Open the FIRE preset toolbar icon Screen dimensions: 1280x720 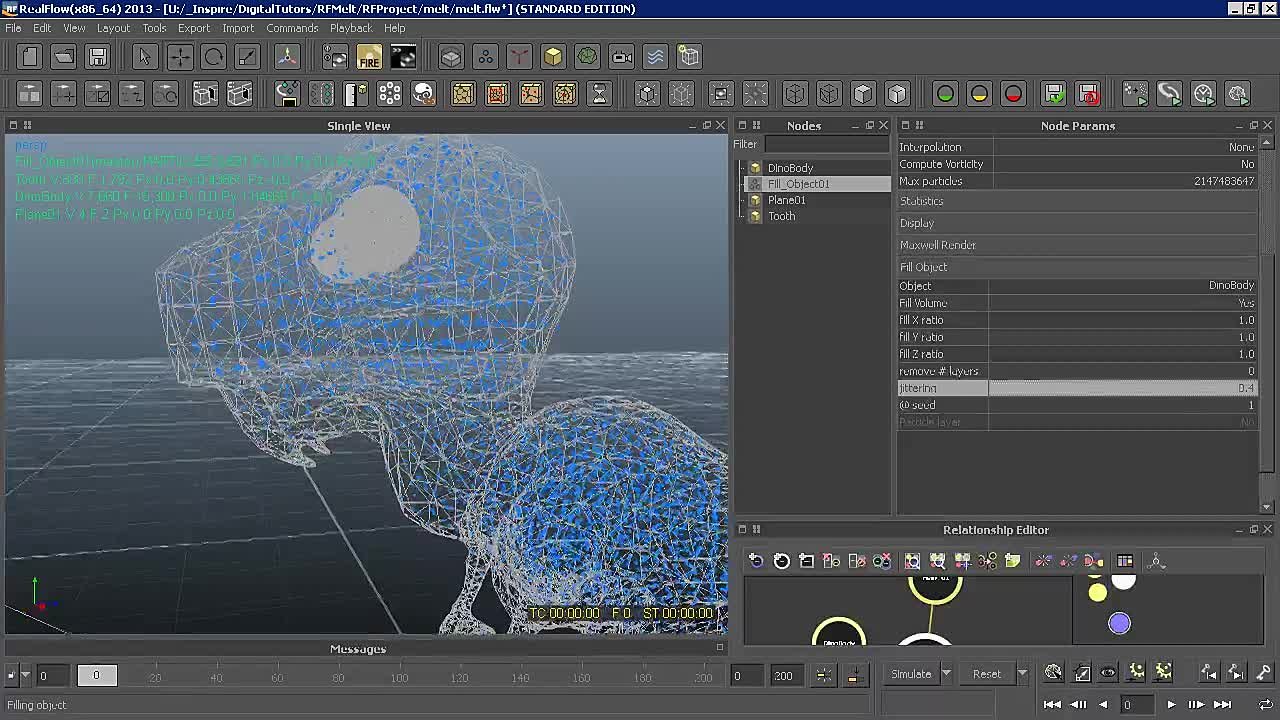370,57
